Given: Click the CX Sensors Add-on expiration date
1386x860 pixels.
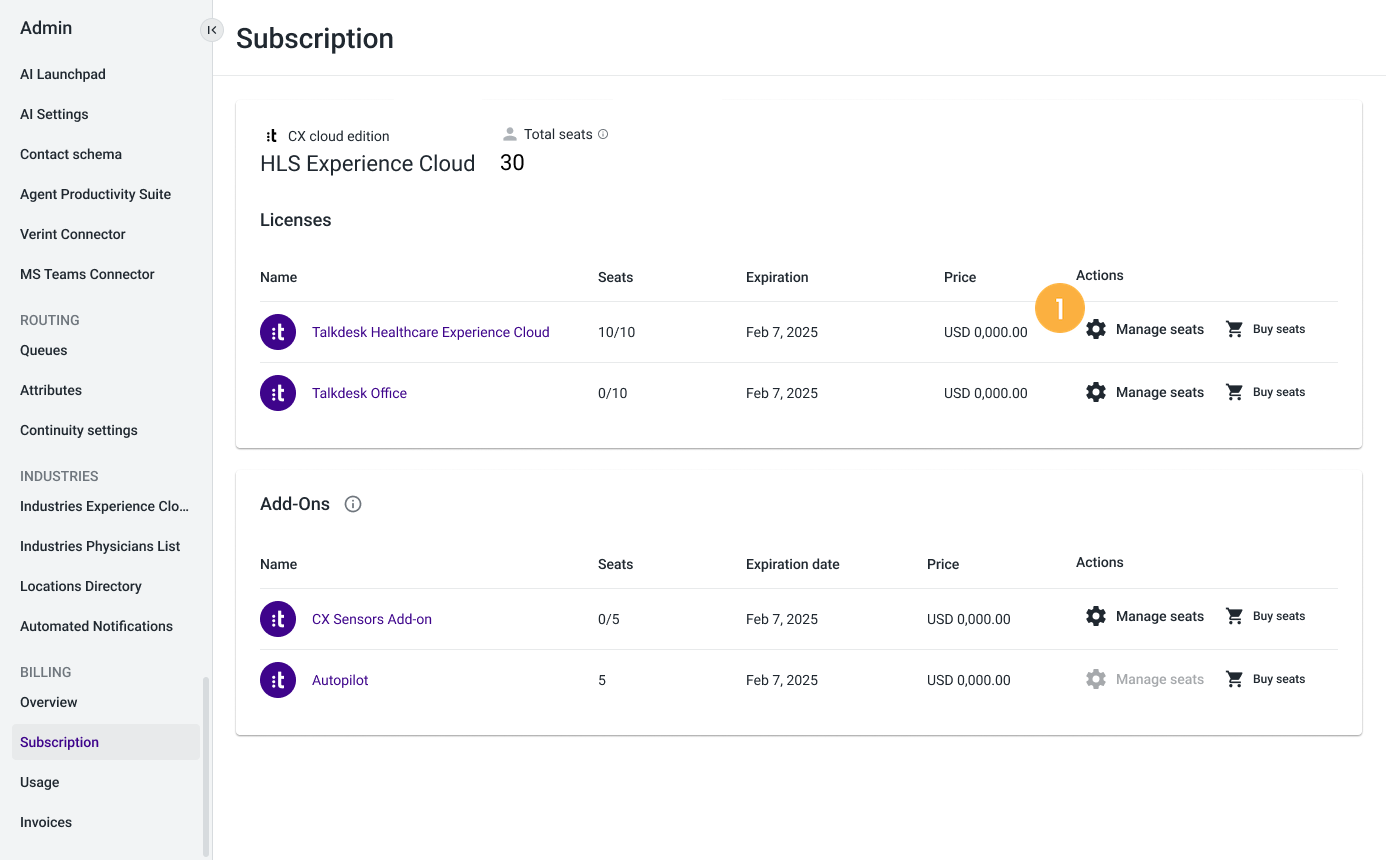Looking at the screenshot, I should point(782,619).
